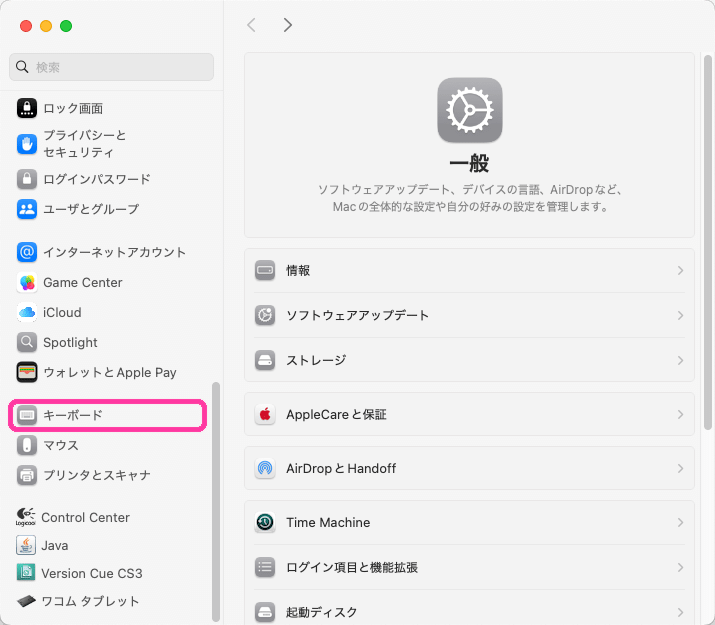Click the ロック画面 lock icon in sidebar
This screenshot has width=715, height=625.
pyautogui.click(x=27, y=108)
